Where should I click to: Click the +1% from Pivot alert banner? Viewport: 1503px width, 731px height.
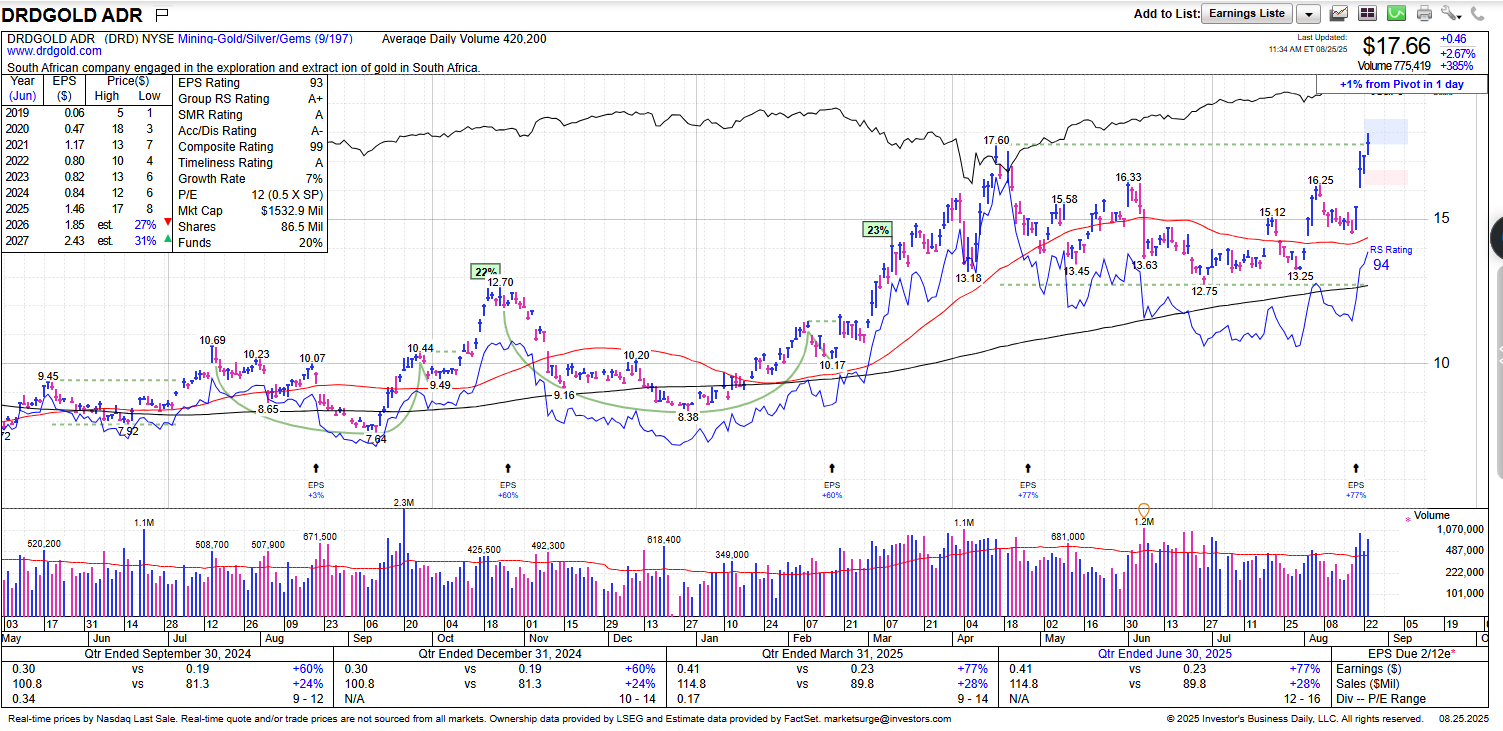[1401, 84]
